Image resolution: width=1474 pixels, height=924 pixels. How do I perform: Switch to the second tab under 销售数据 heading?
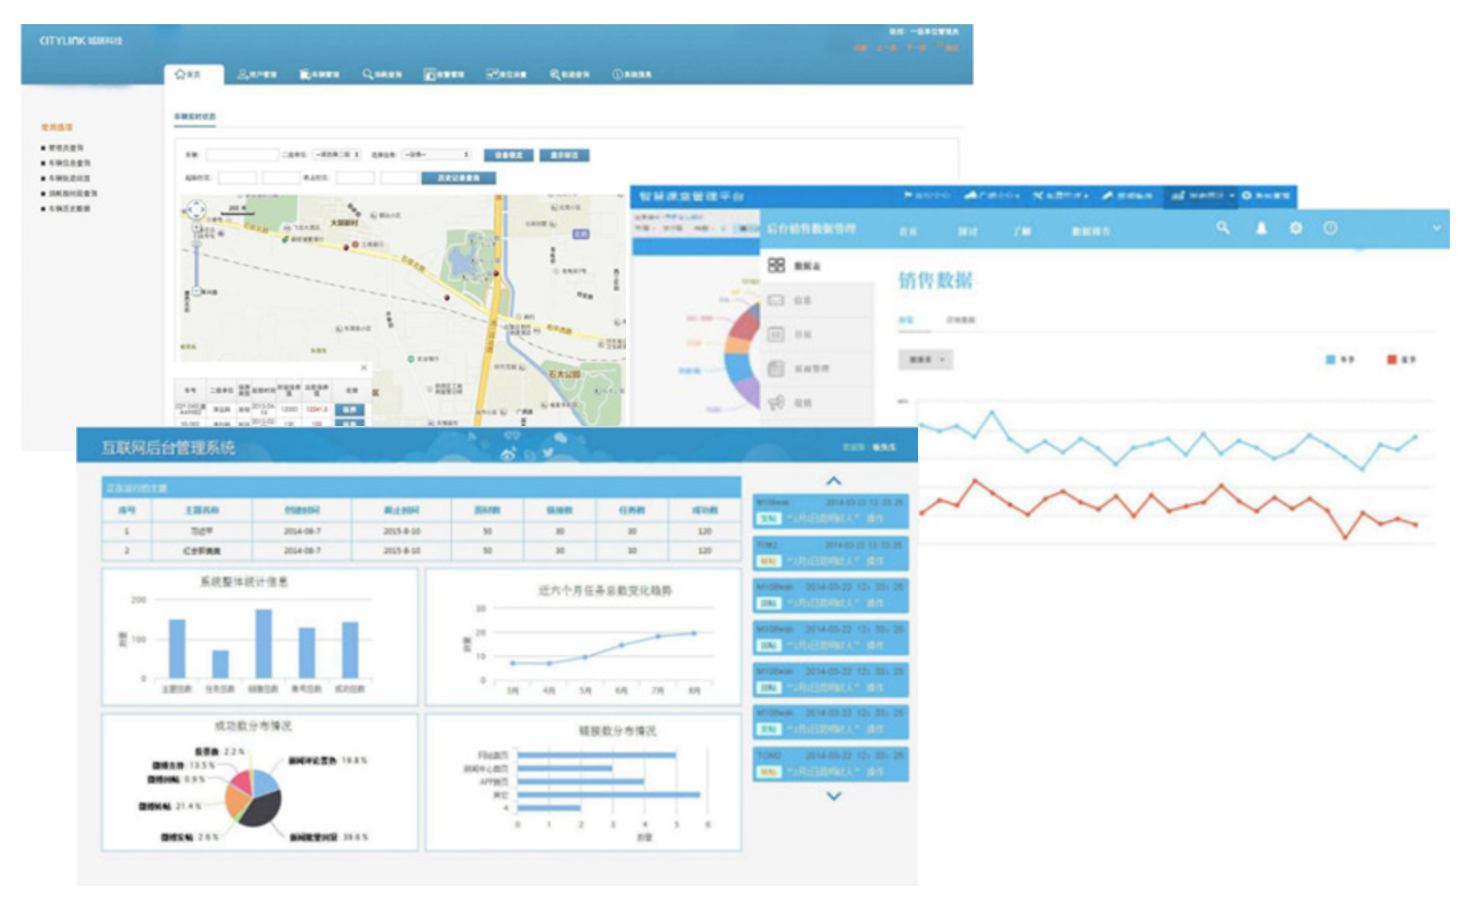click(961, 320)
